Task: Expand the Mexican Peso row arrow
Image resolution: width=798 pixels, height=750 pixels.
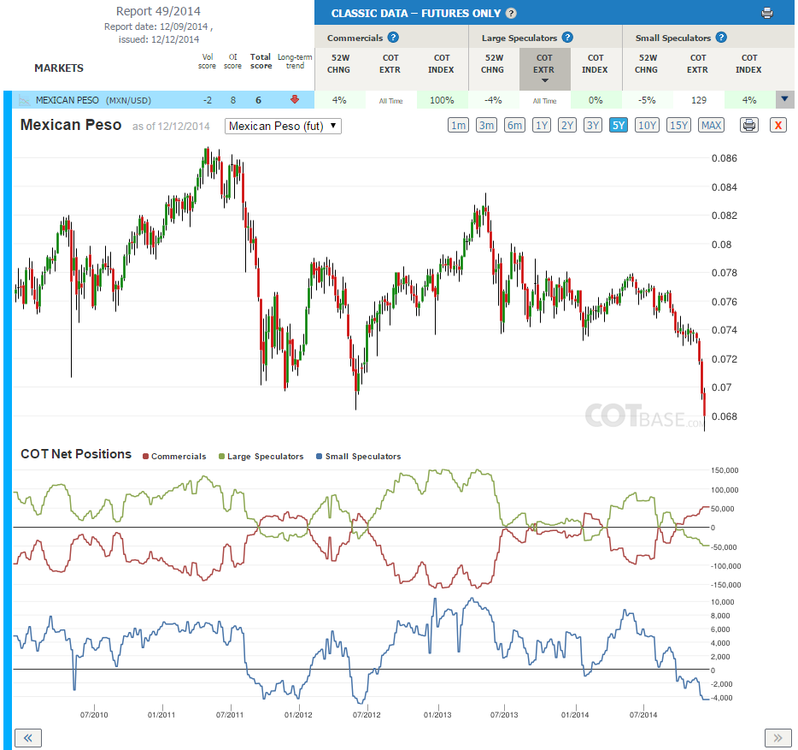Action: [x=785, y=100]
